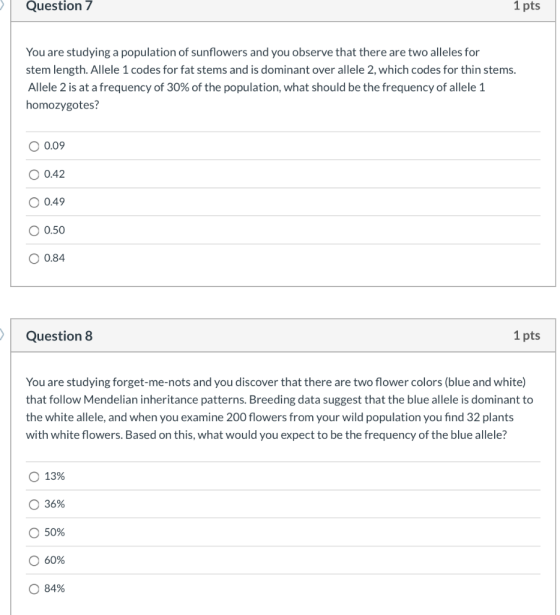560x615 pixels.
Task: Click the 1 pts label on Question 7
Action: pos(527,5)
